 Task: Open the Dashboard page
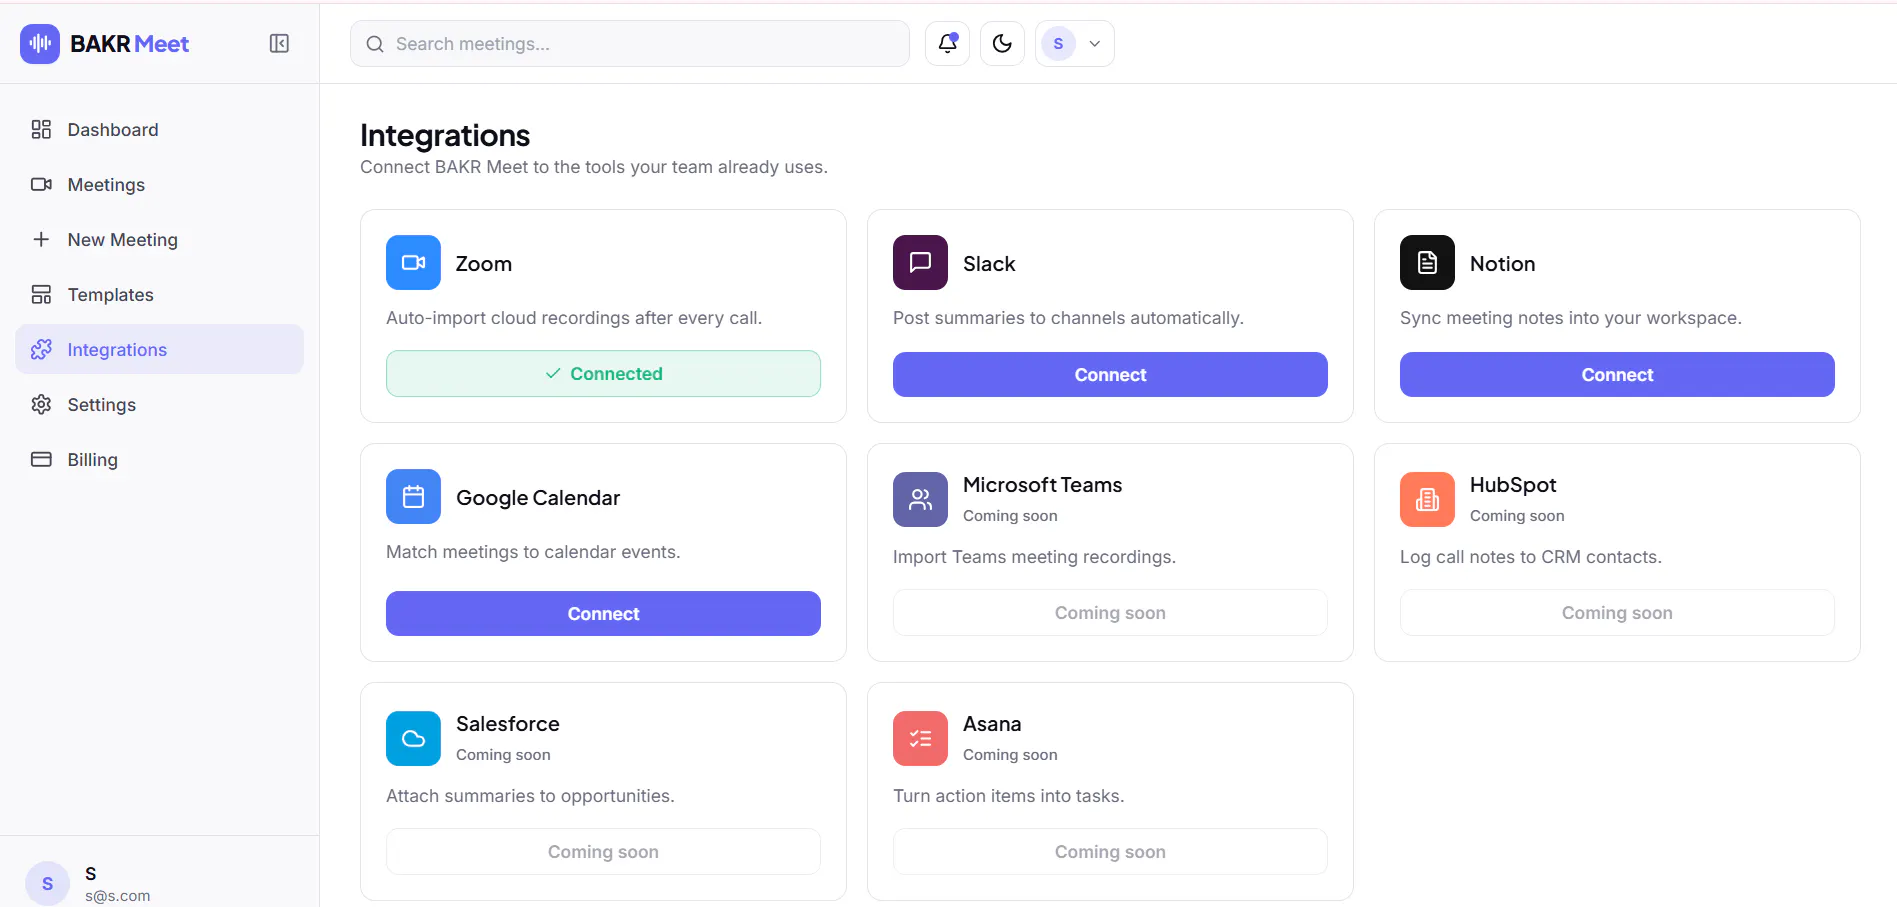160,129
